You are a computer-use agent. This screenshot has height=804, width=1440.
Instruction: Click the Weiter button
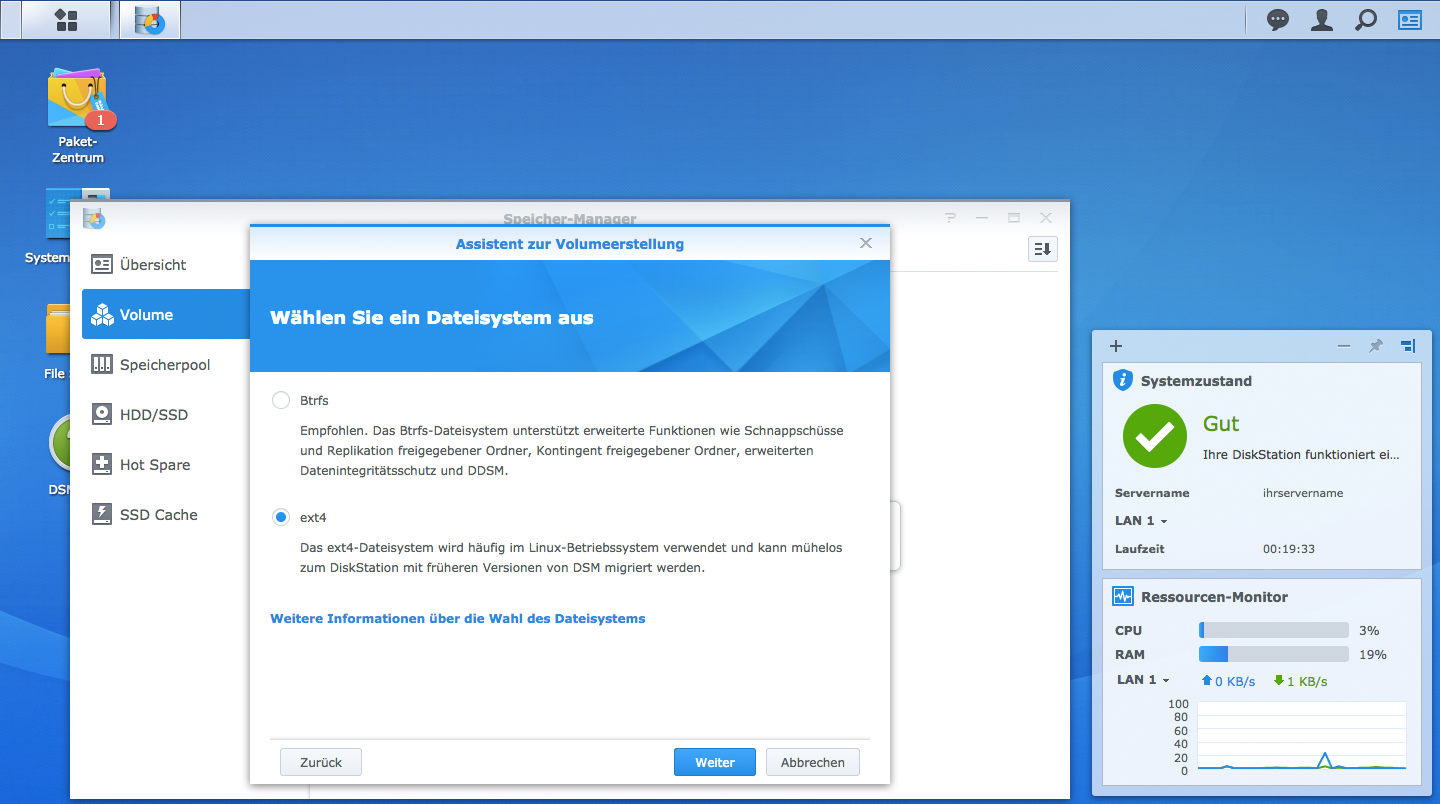pos(715,762)
